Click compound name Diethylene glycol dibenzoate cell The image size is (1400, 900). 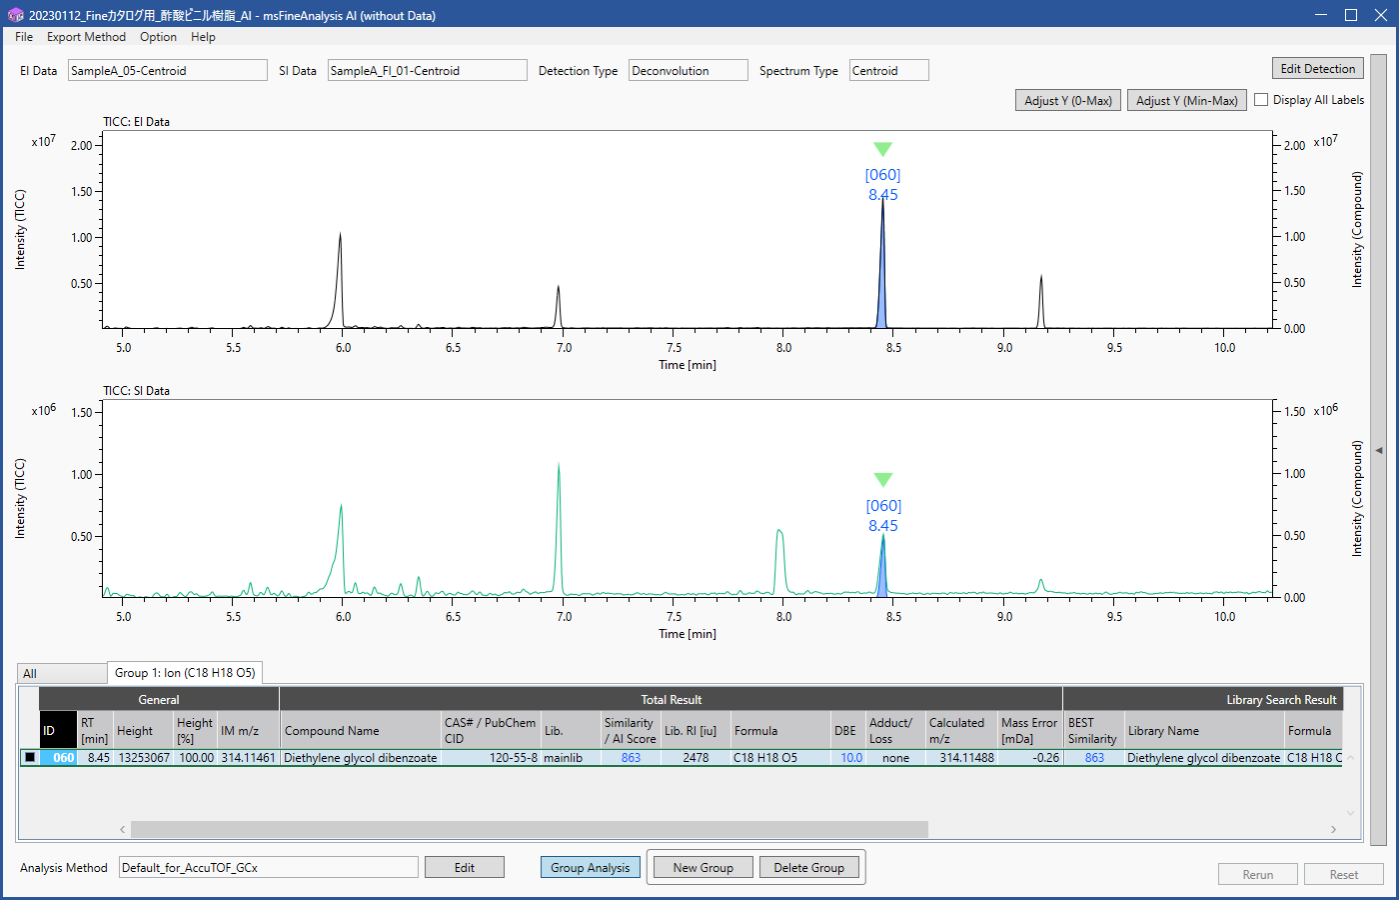click(x=360, y=758)
